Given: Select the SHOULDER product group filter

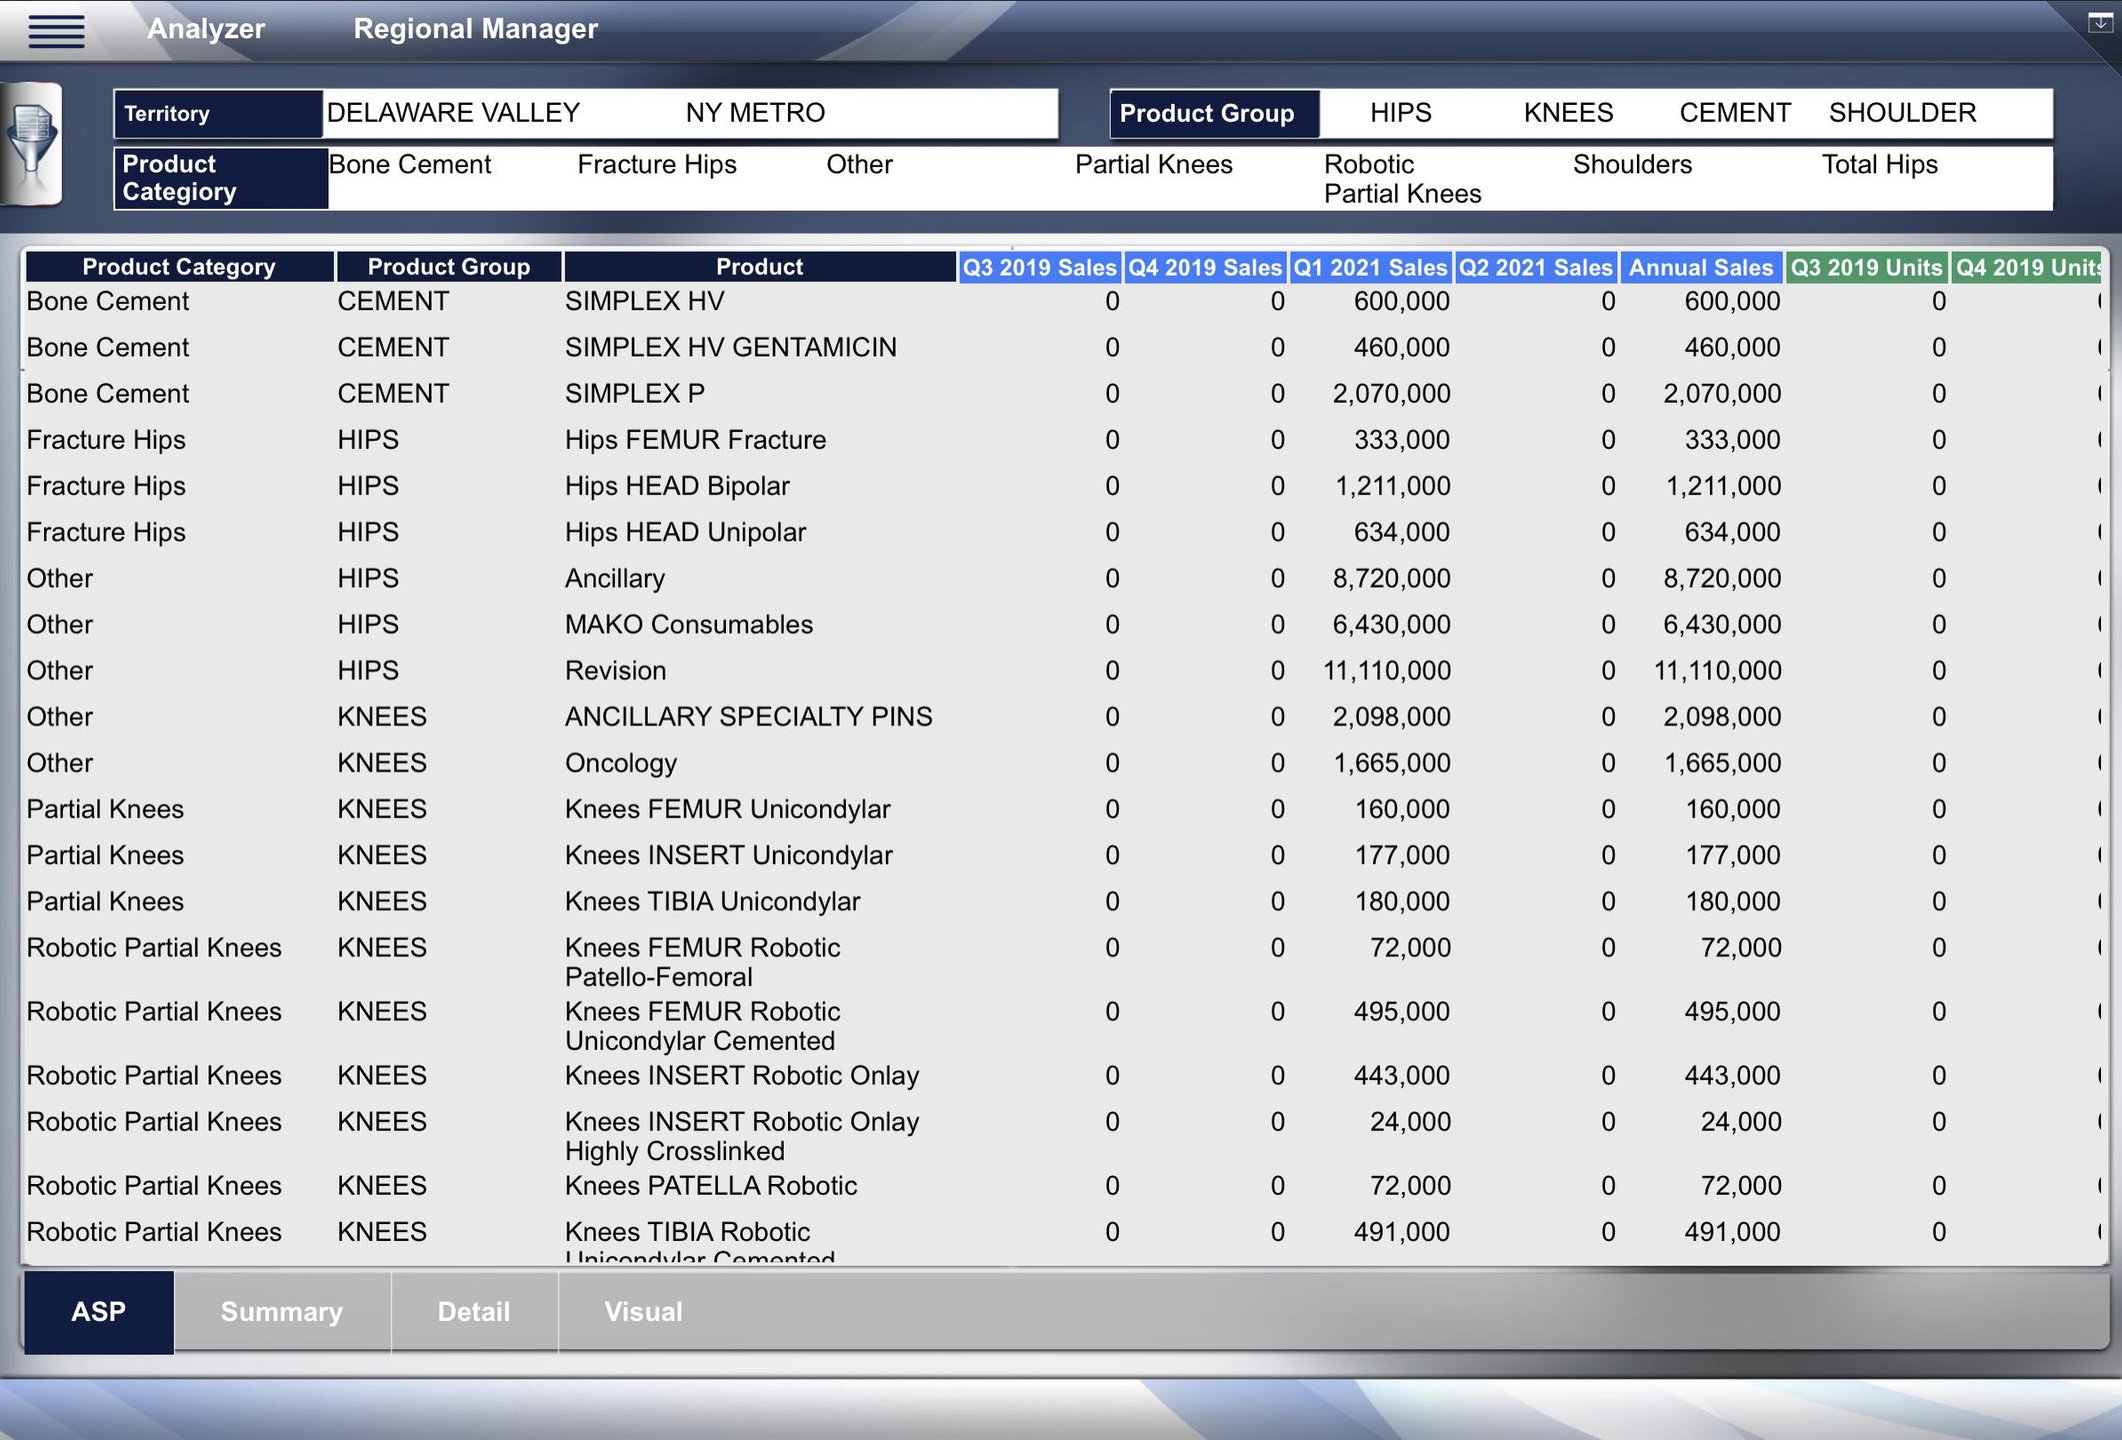Looking at the screenshot, I should [1902, 113].
